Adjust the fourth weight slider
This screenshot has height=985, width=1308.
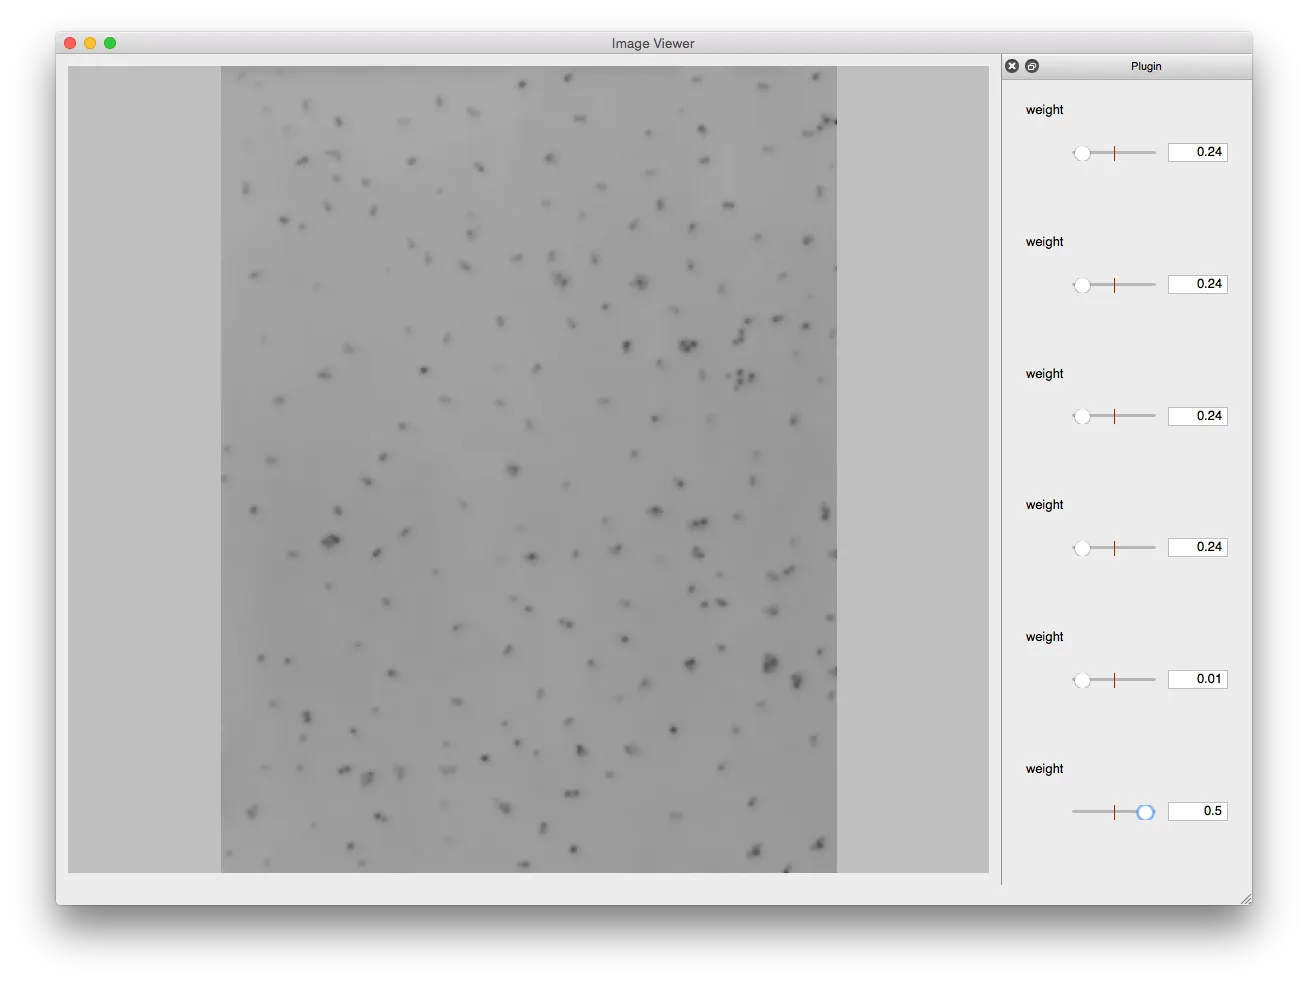tap(1082, 548)
